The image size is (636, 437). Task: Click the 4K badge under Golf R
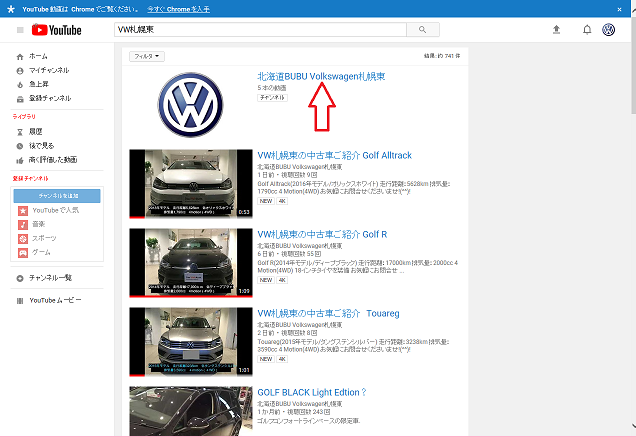[x=282, y=280]
